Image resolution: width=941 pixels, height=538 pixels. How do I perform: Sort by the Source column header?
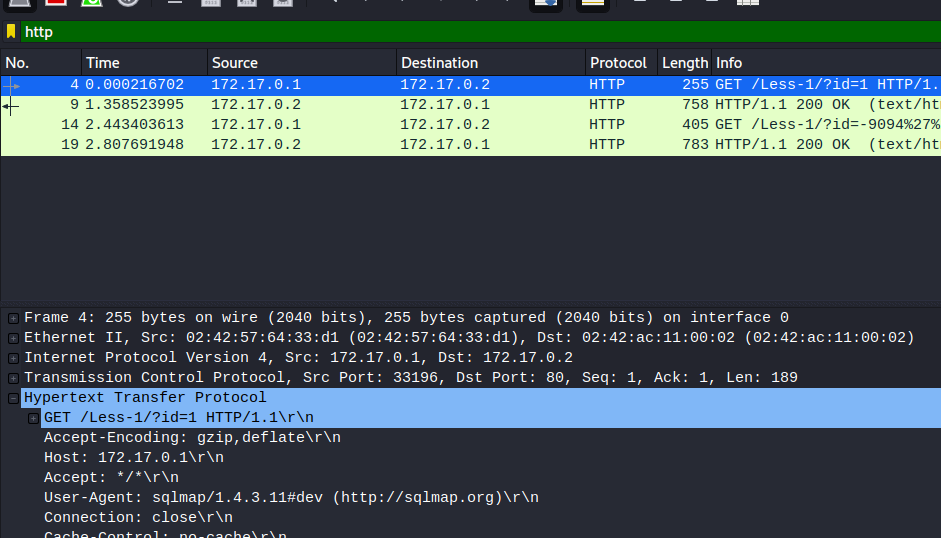point(302,63)
